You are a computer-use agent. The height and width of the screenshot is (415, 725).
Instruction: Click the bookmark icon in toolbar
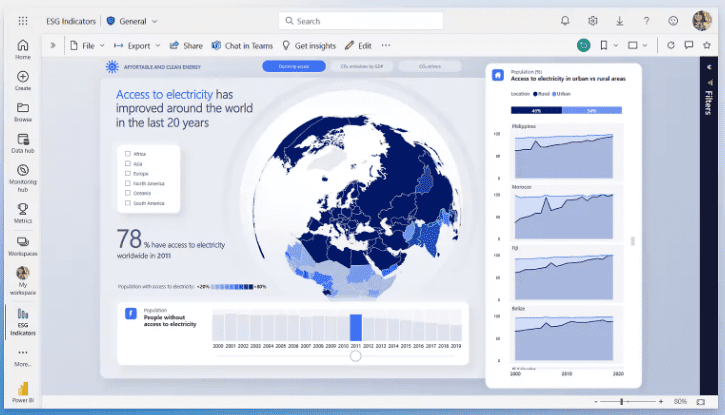pos(603,45)
